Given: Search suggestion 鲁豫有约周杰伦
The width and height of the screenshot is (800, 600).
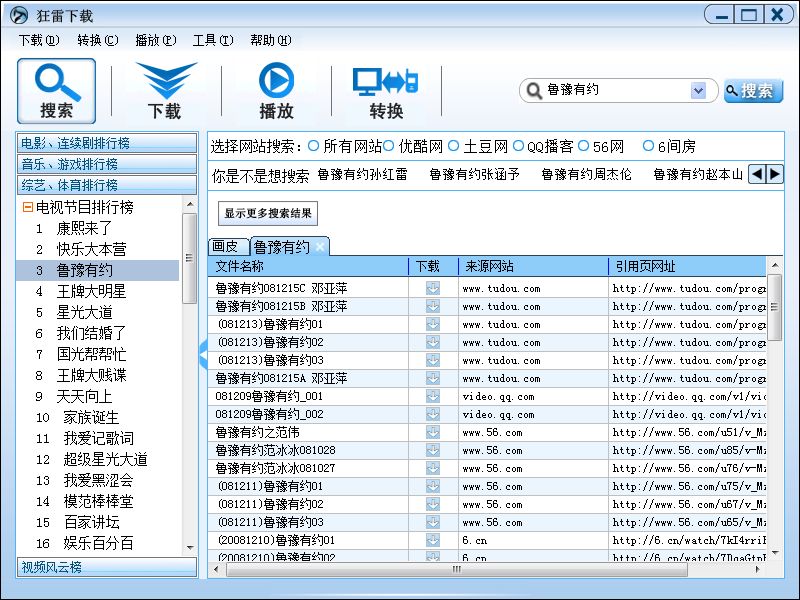Looking at the screenshot, I should point(586,174).
